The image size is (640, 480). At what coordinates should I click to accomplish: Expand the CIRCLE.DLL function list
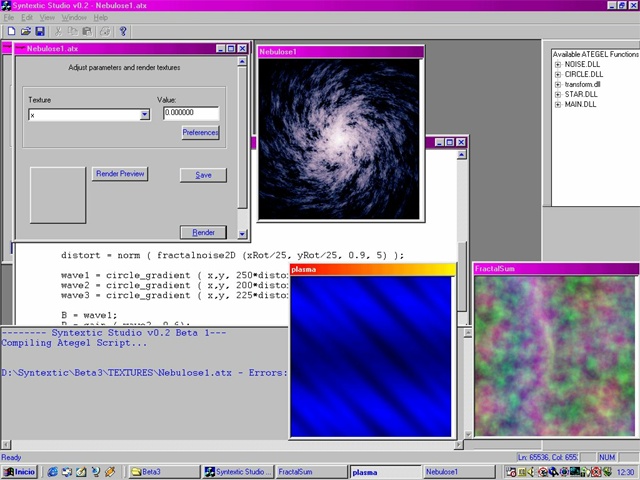coord(558,74)
